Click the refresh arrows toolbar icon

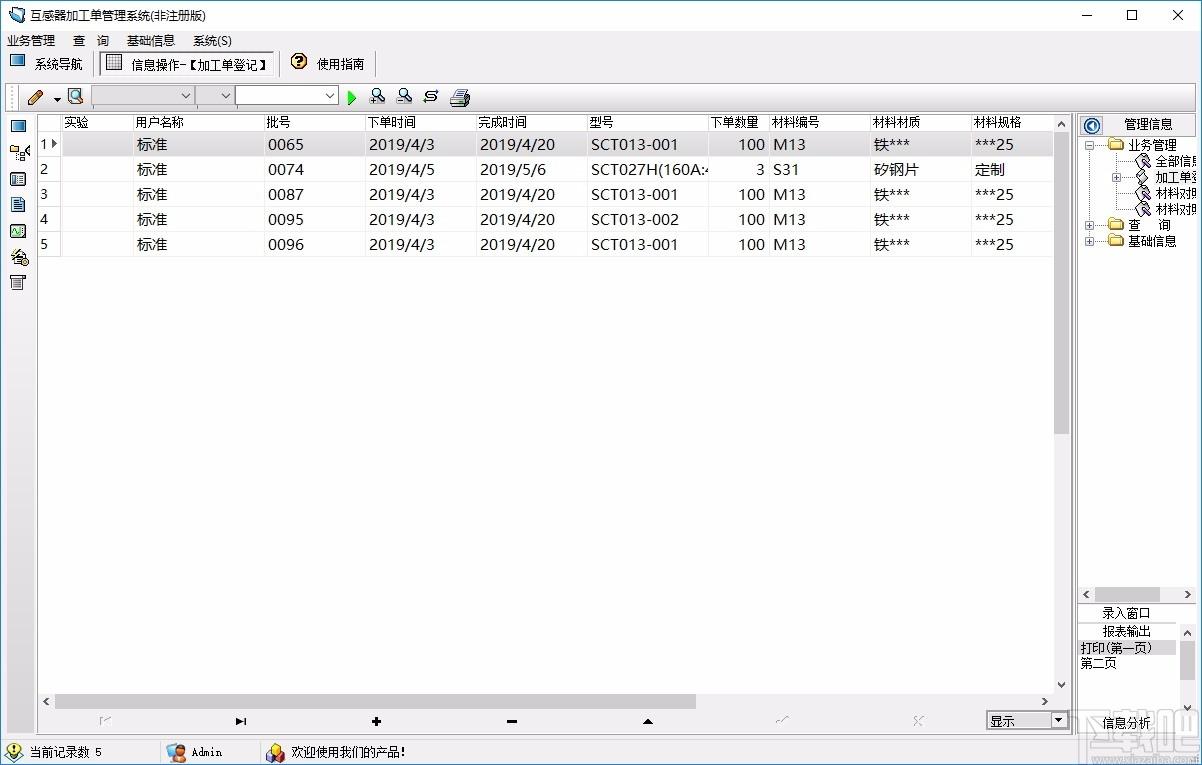click(431, 96)
